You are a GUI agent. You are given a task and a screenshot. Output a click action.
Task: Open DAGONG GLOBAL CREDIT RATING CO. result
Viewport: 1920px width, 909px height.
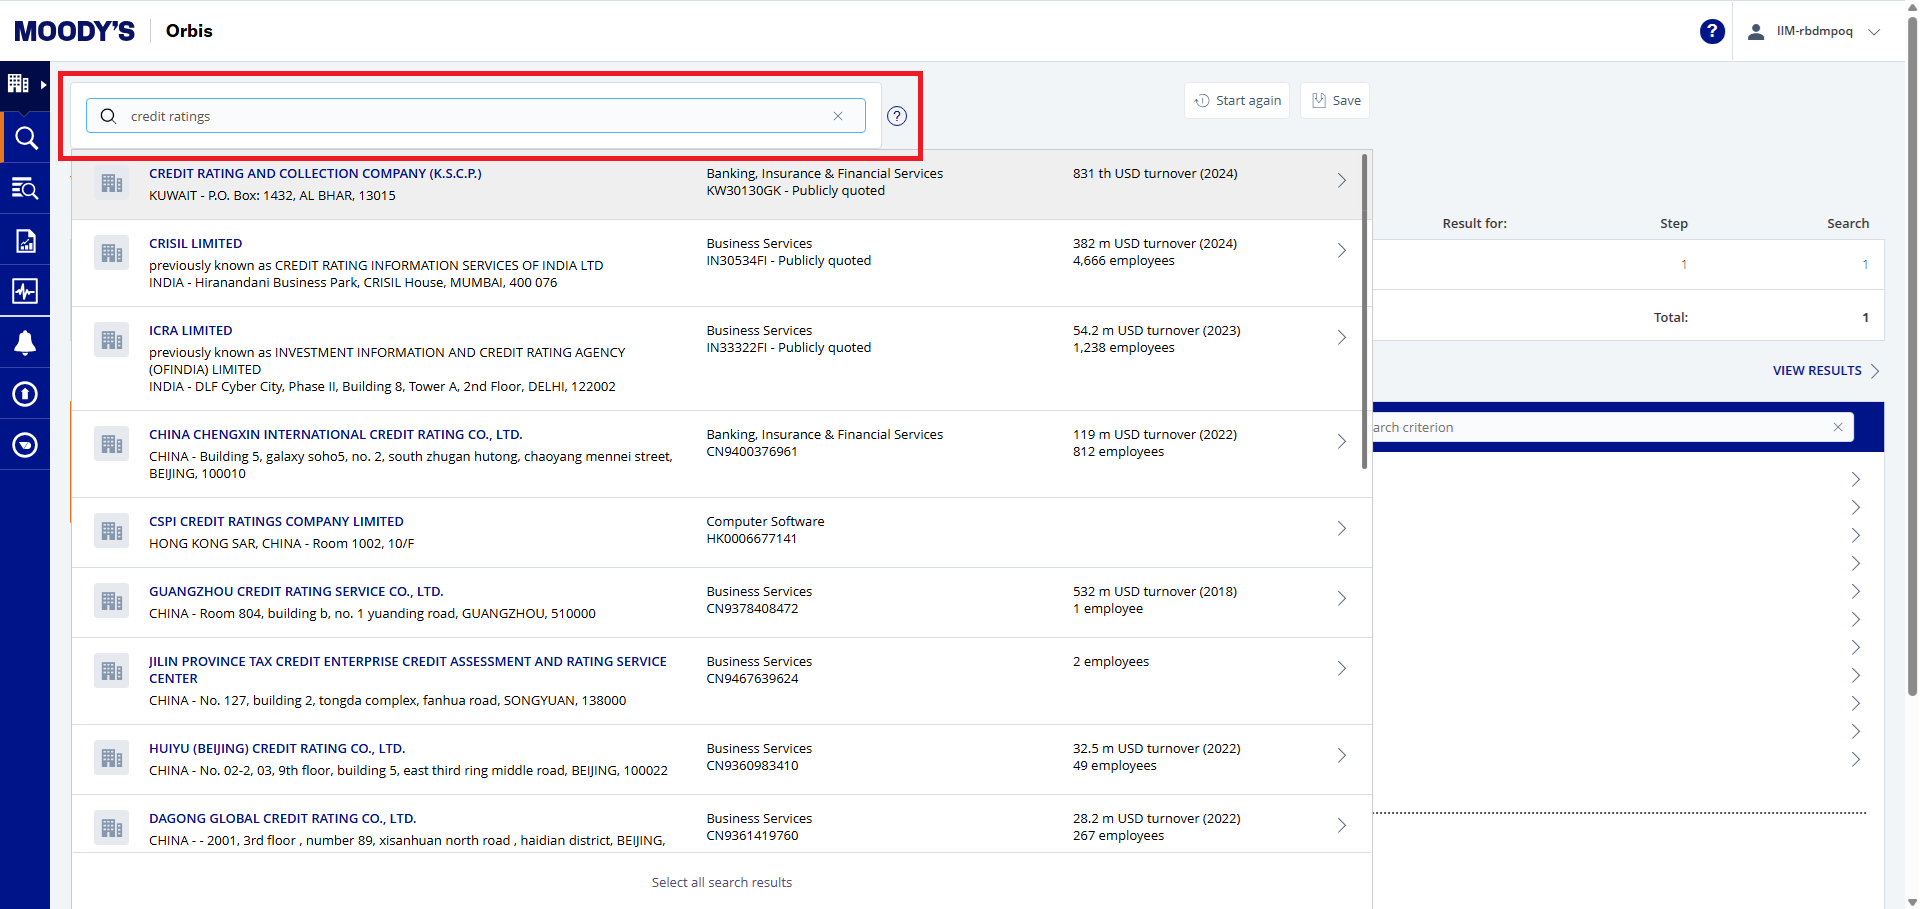point(282,819)
